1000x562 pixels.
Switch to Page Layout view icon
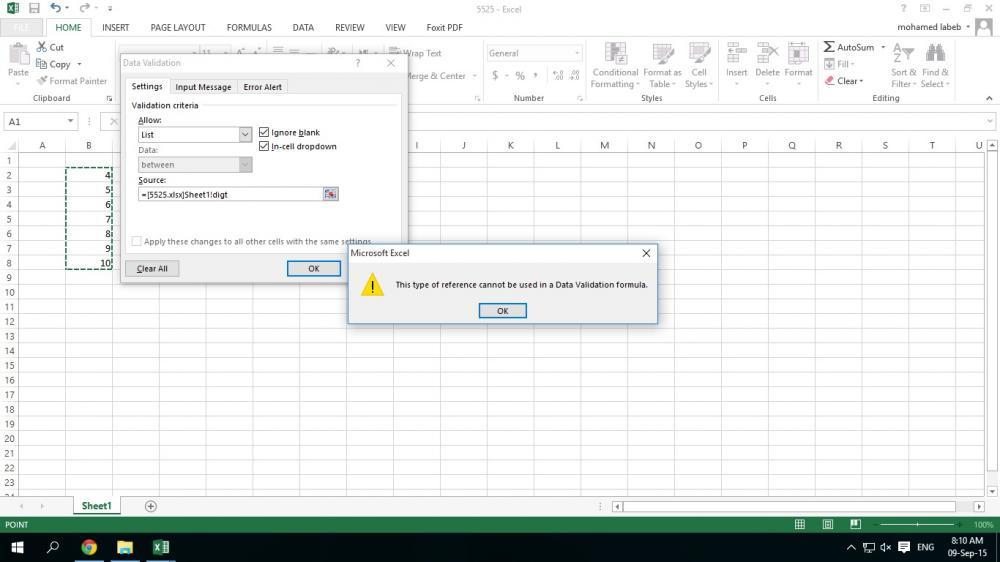[x=828, y=524]
